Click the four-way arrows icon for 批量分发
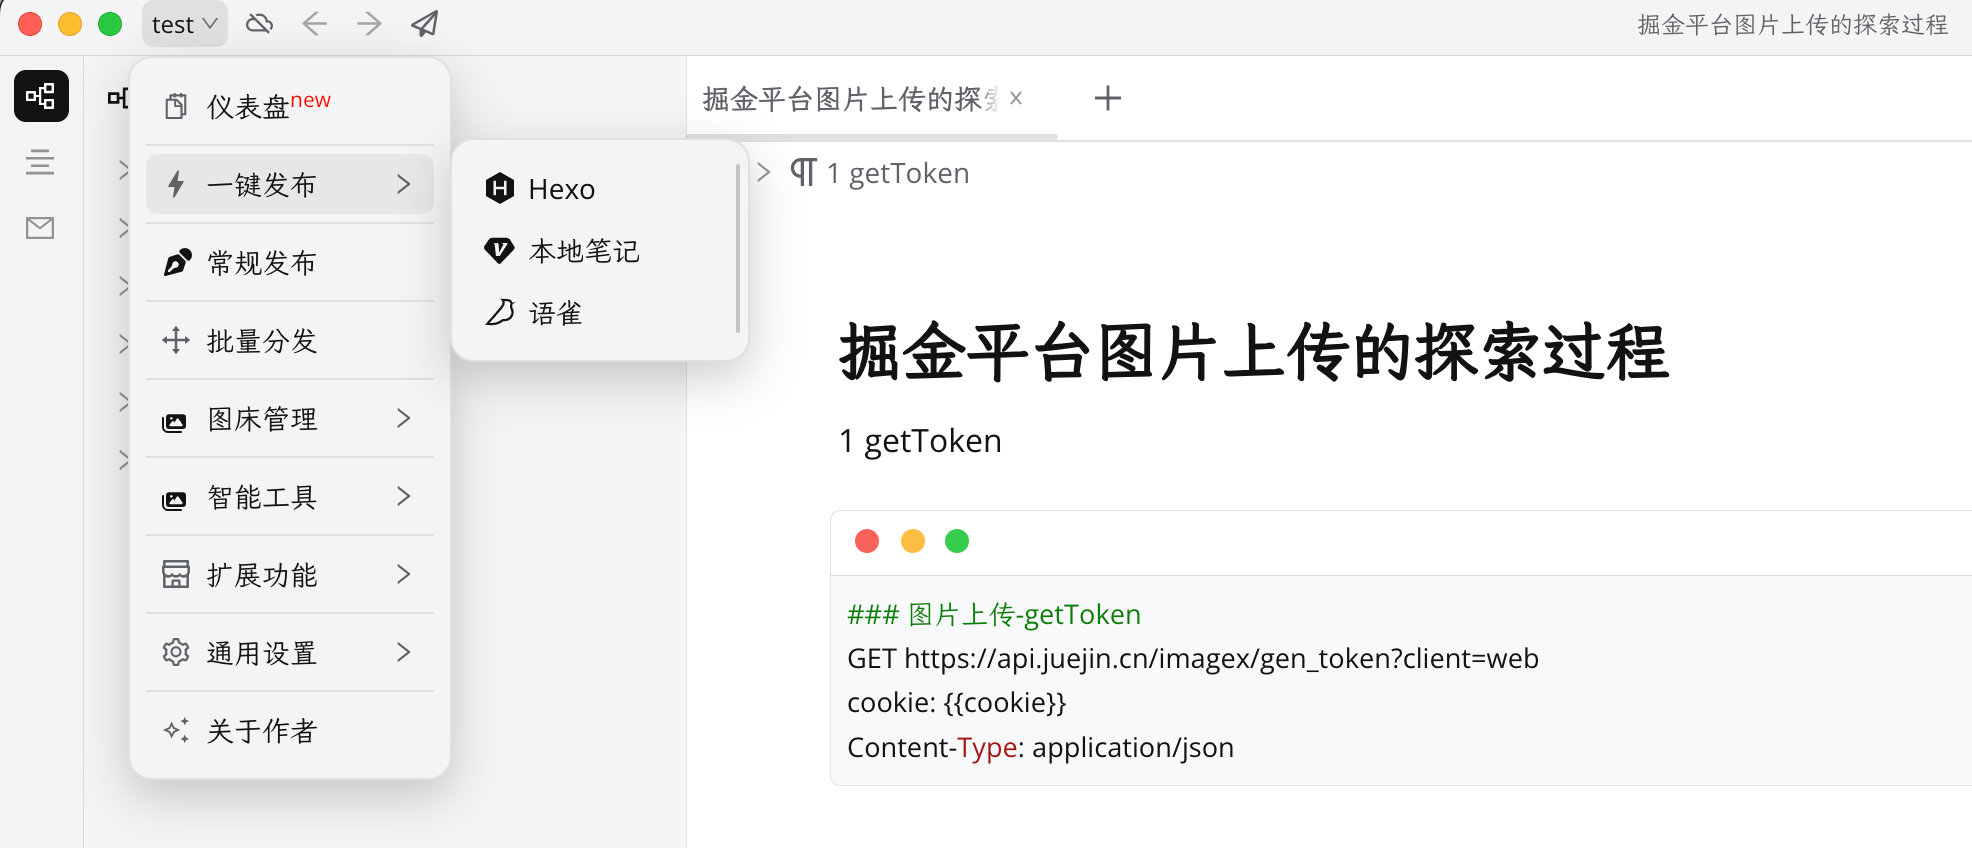 point(176,340)
